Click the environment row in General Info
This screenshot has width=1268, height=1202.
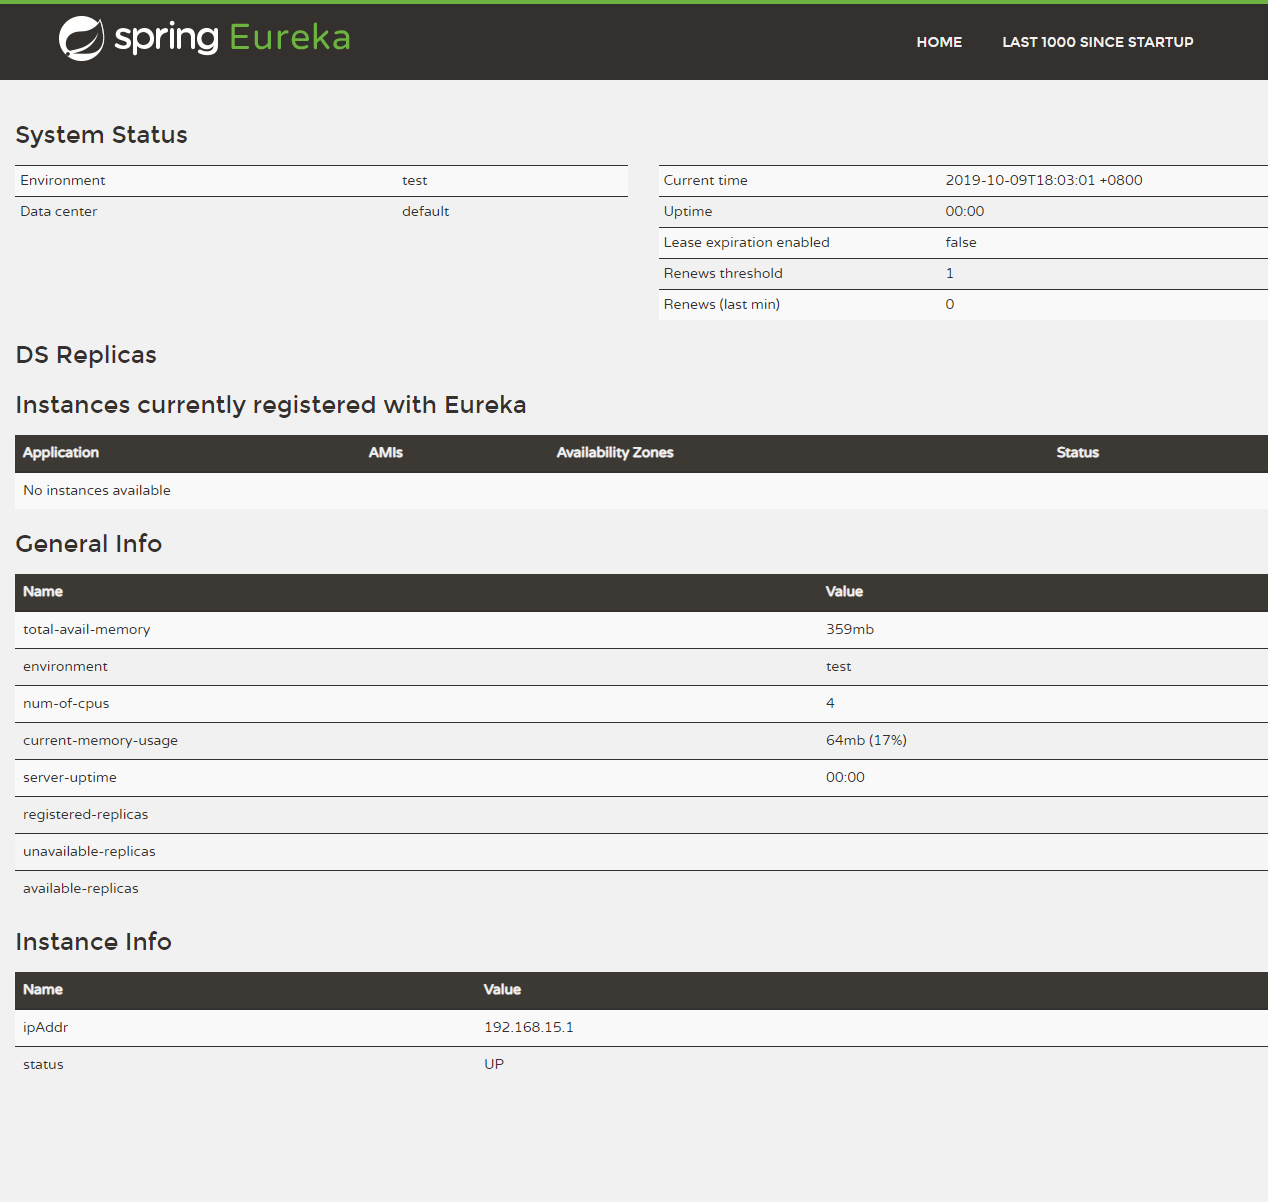[641, 667]
